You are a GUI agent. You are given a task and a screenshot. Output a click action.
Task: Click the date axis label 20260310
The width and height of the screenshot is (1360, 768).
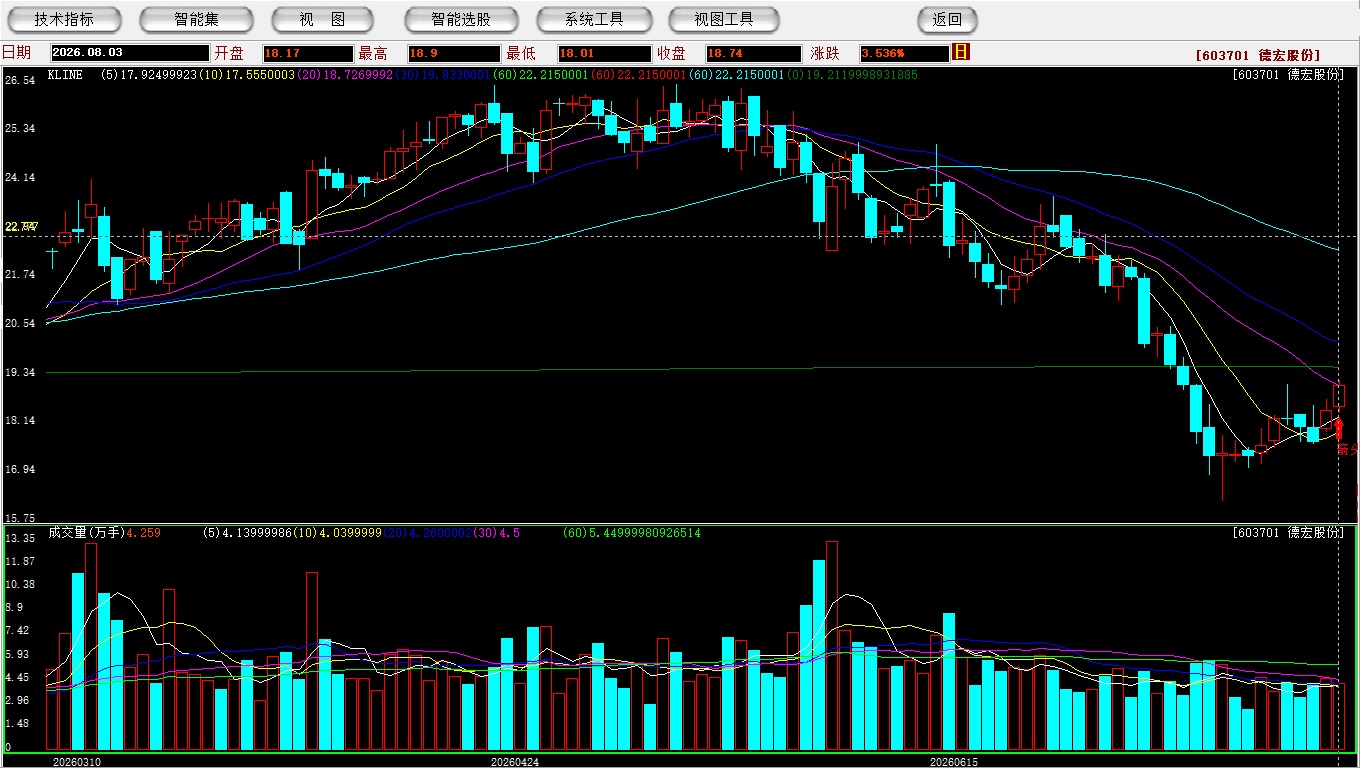(x=77, y=762)
